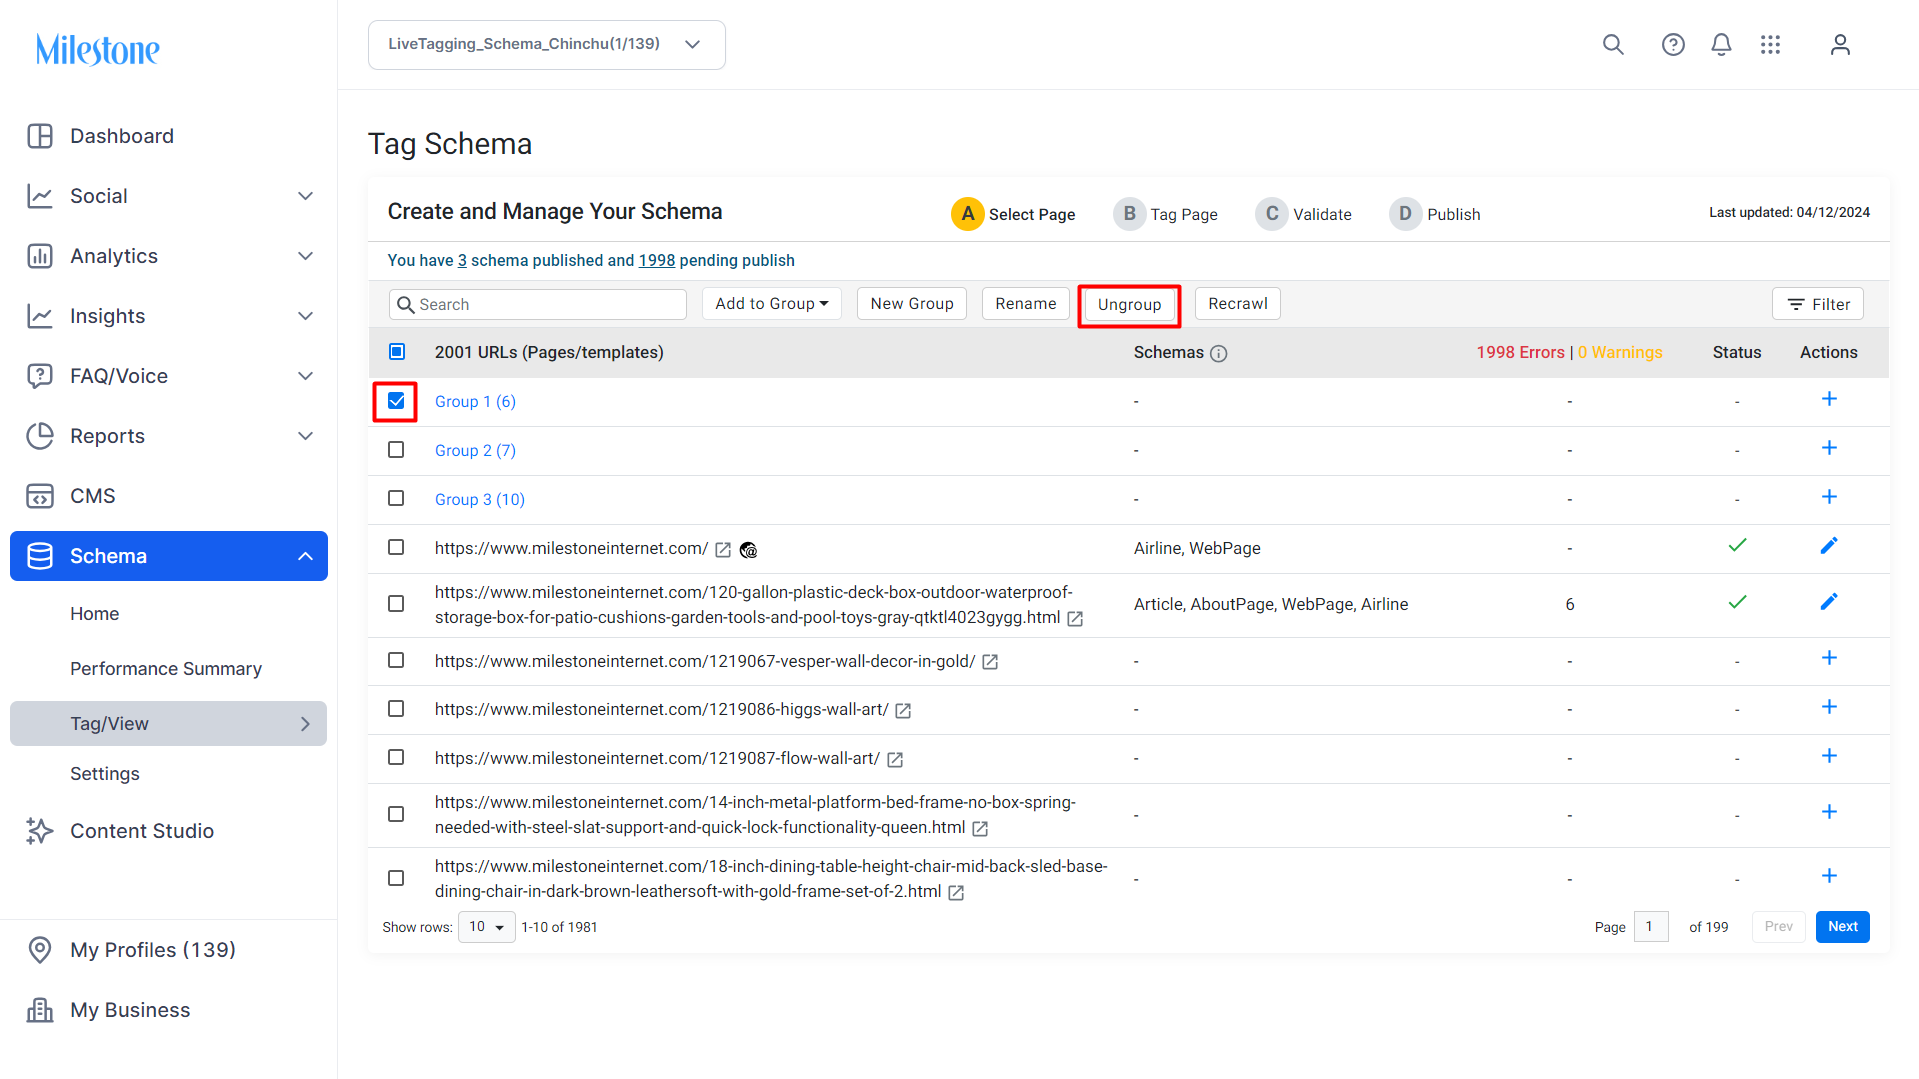The height and width of the screenshot is (1079, 1919).
Task: Click the Dashboard sidebar icon
Action: [x=40, y=136]
